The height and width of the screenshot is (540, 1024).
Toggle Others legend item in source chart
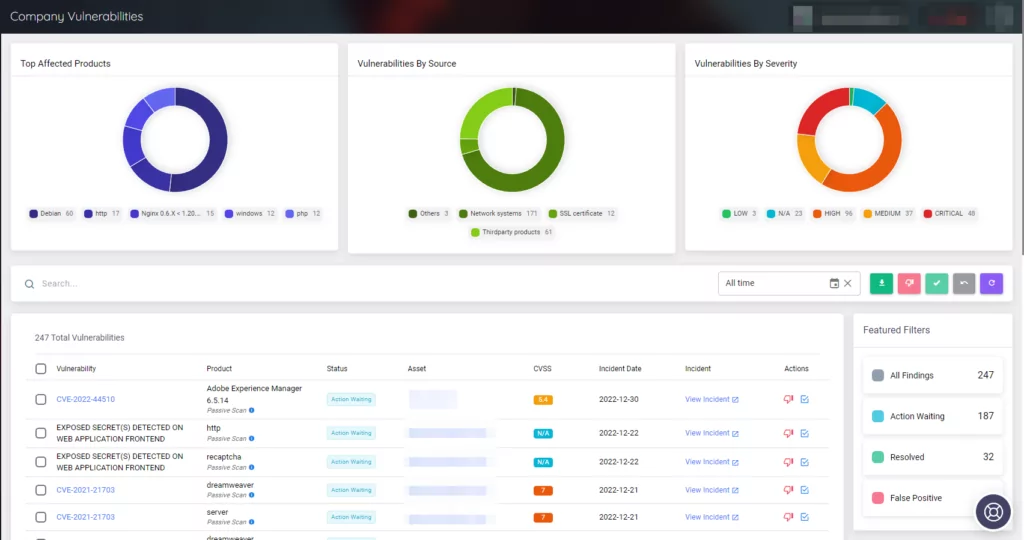click(x=429, y=214)
